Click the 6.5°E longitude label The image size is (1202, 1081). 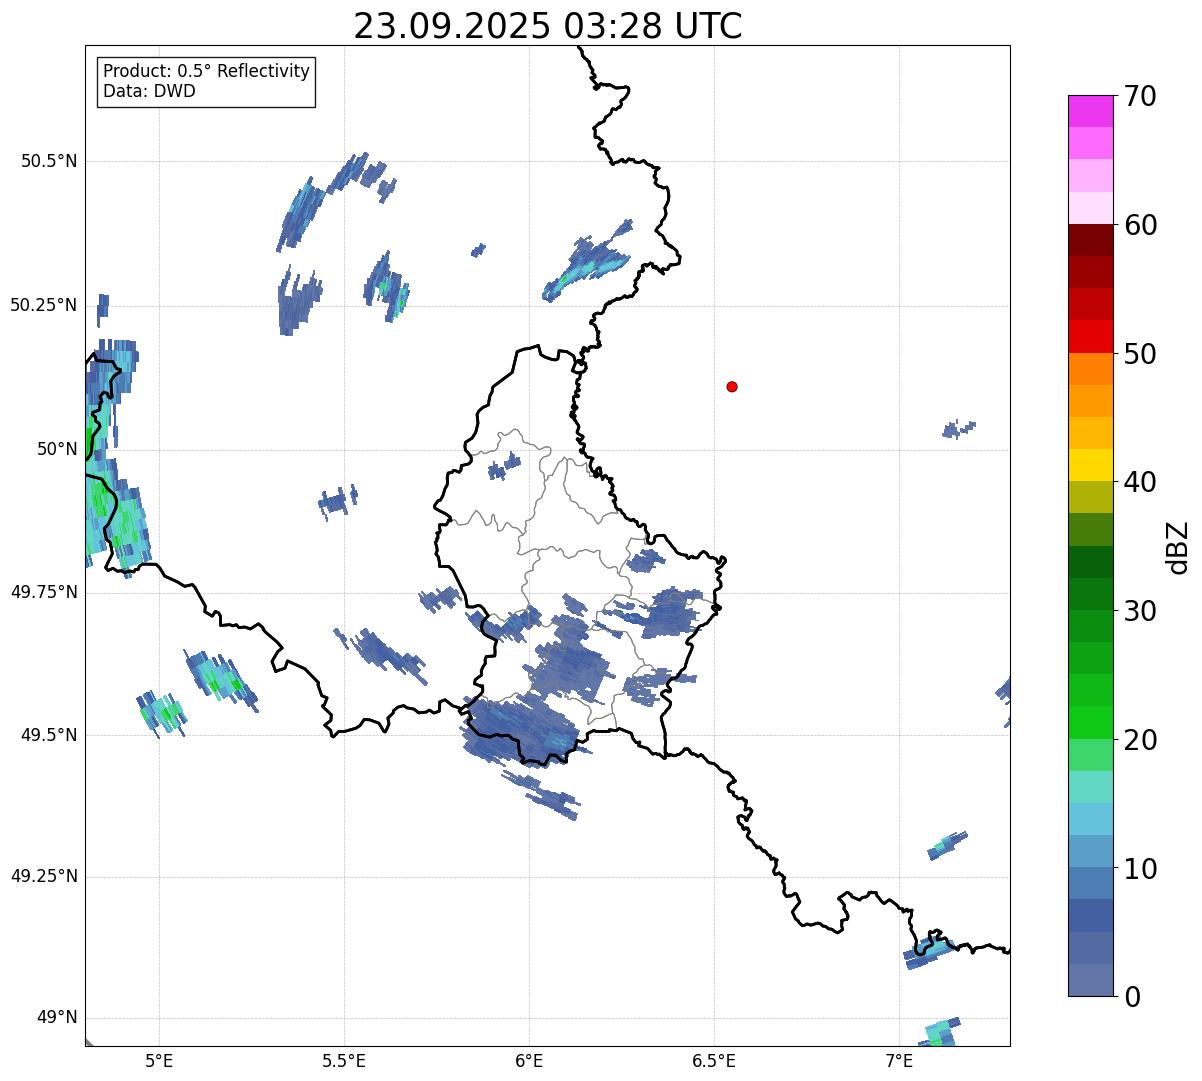[714, 1060]
